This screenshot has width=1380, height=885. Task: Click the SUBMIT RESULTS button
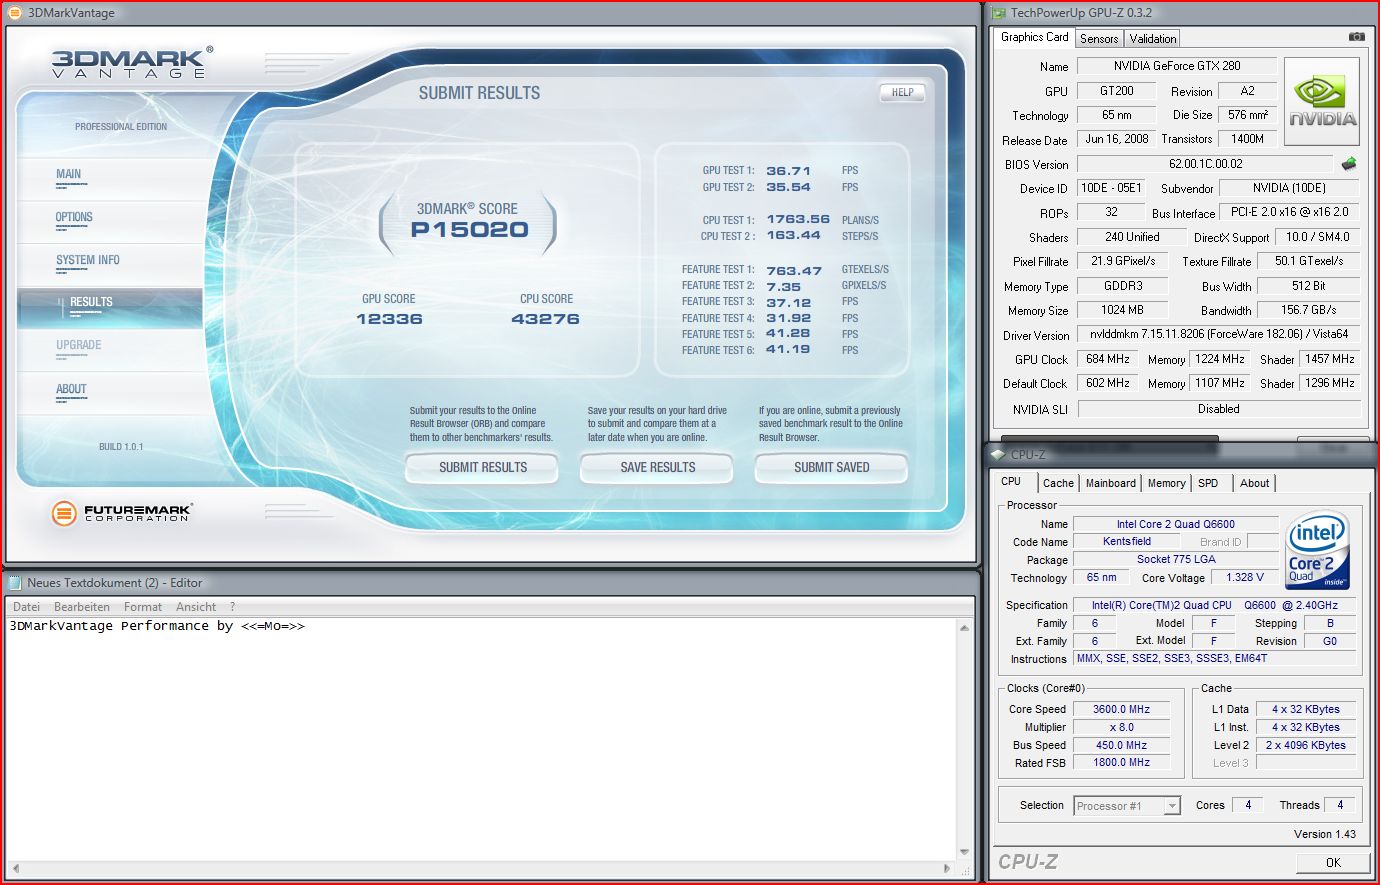click(x=483, y=467)
